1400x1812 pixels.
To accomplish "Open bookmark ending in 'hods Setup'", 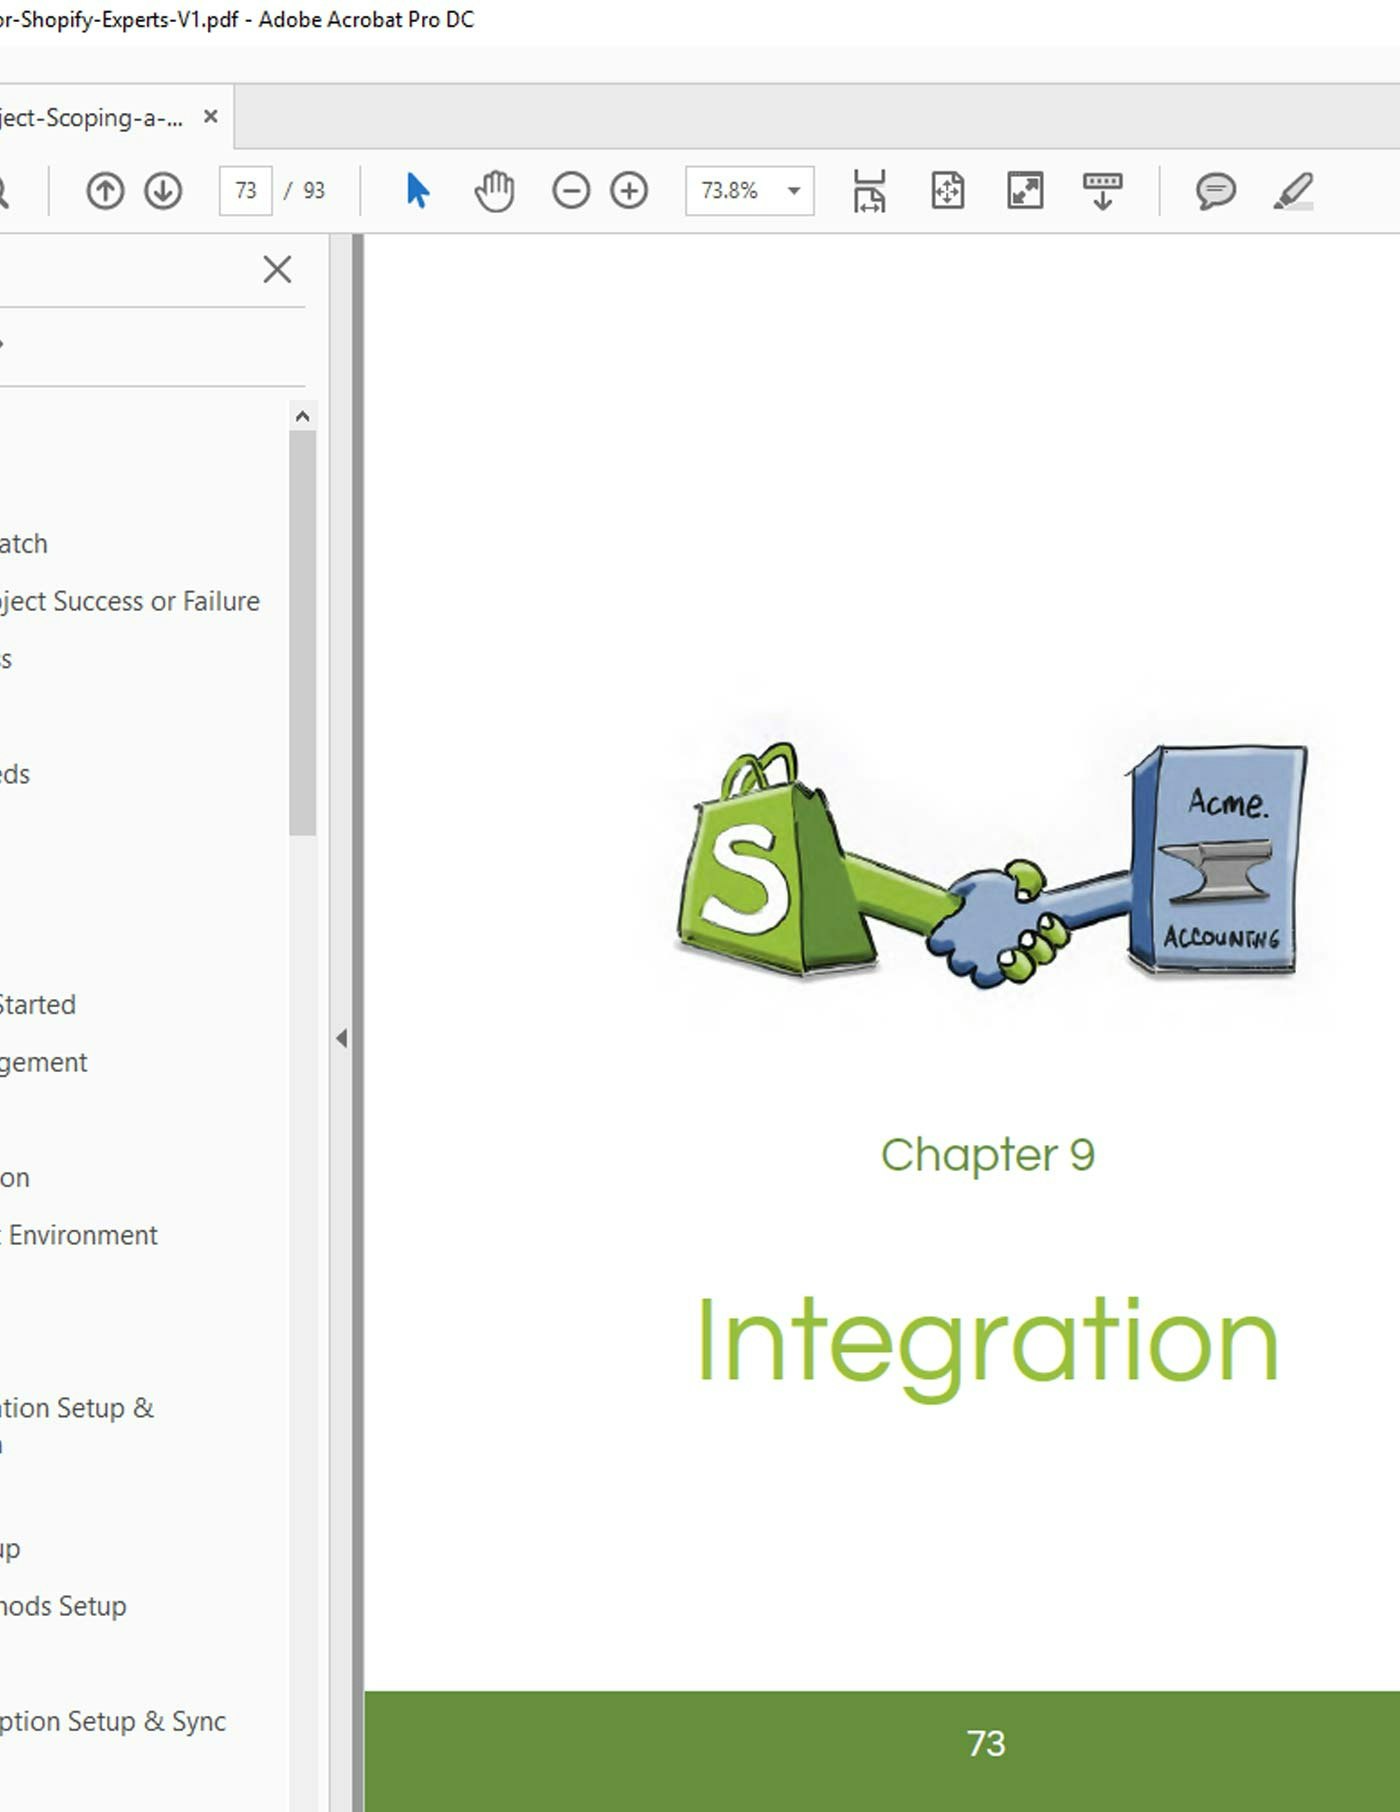I will [64, 1606].
